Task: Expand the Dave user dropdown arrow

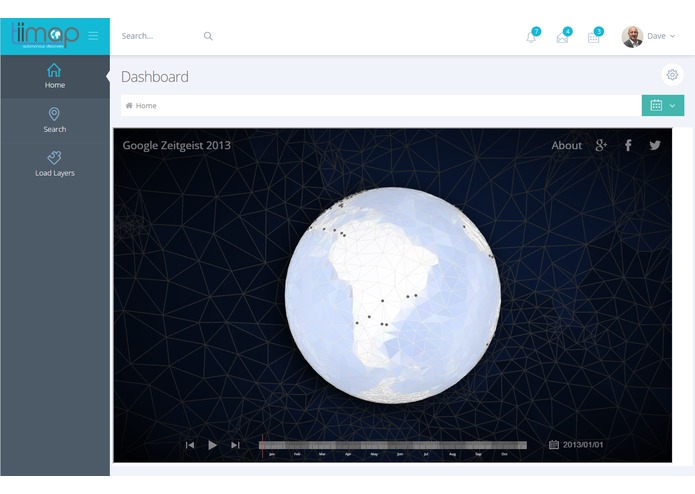Action: tap(672, 36)
